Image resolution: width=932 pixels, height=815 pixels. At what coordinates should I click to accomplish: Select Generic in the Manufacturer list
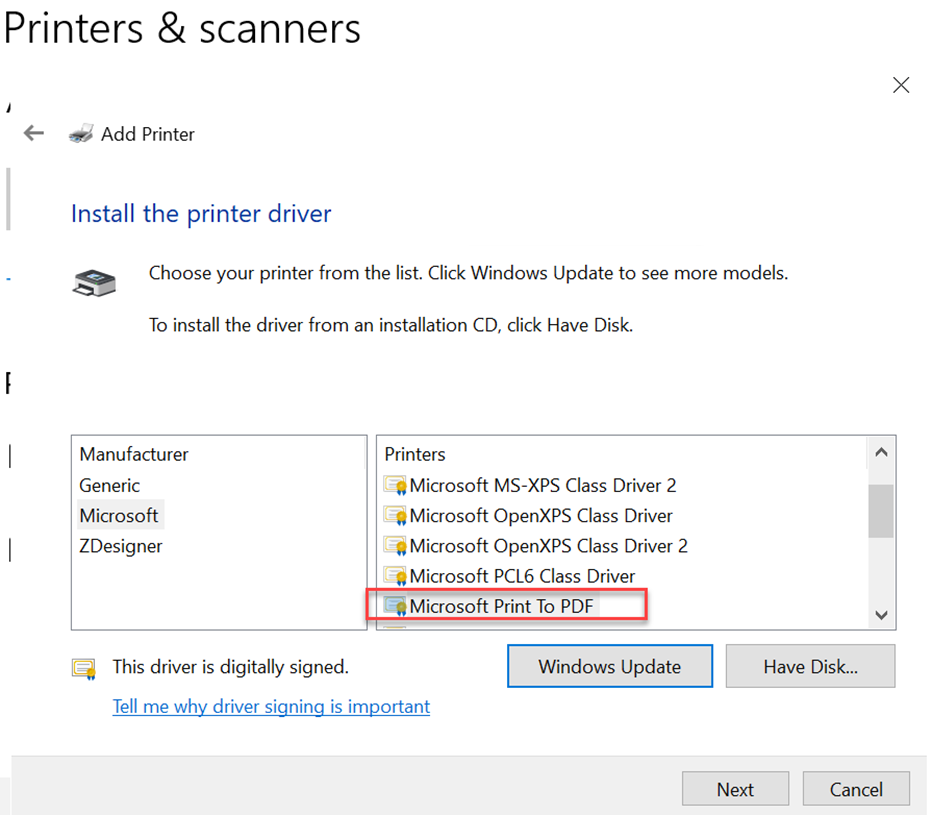tap(110, 485)
